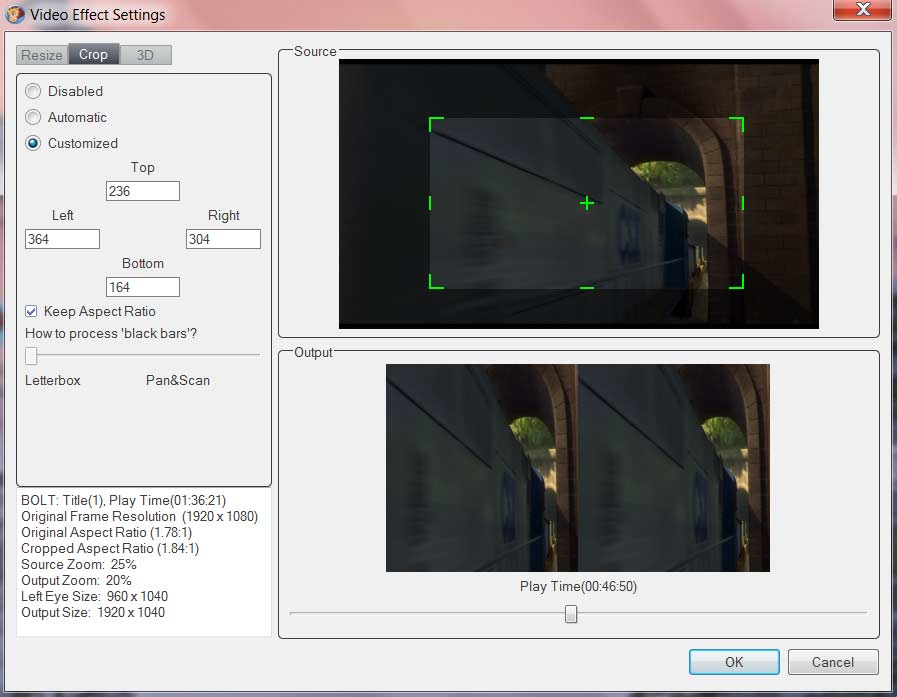The width and height of the screenshot is (897, 697).
Task: Click the top-right green crop corner handle
Action: (737, 124)
